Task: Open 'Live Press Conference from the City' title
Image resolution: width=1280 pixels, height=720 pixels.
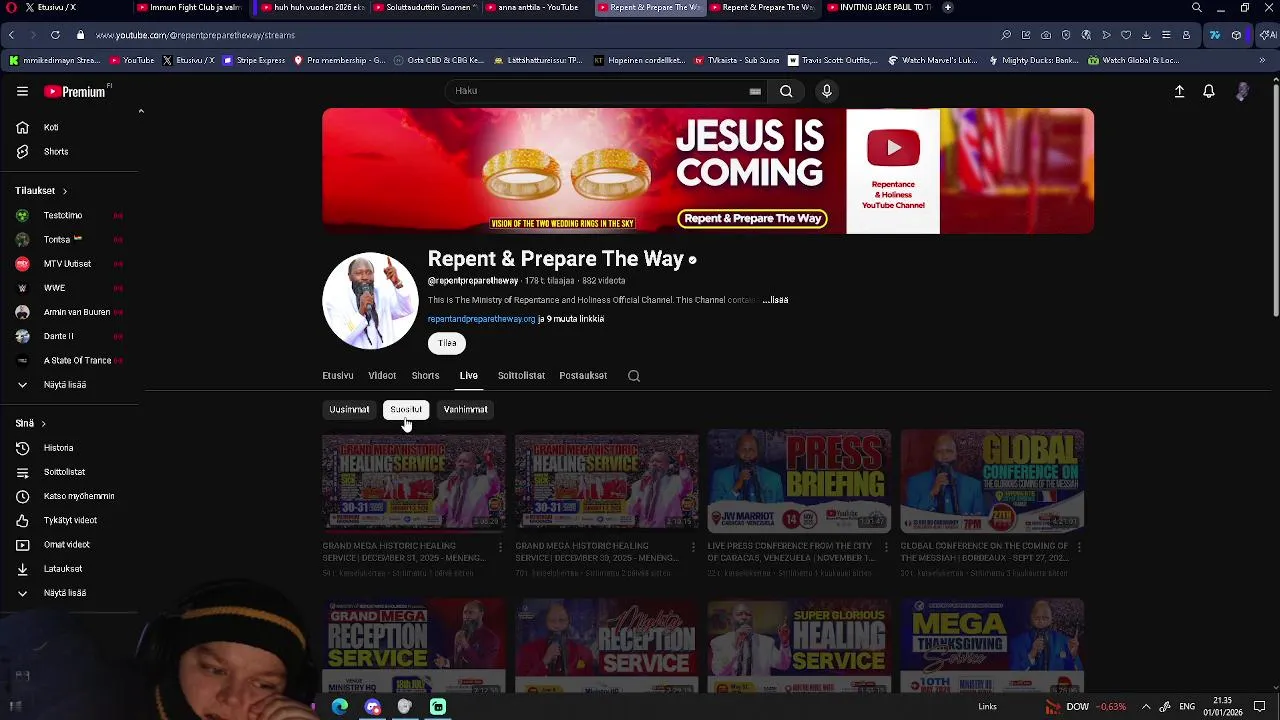Action: (791, 551)
